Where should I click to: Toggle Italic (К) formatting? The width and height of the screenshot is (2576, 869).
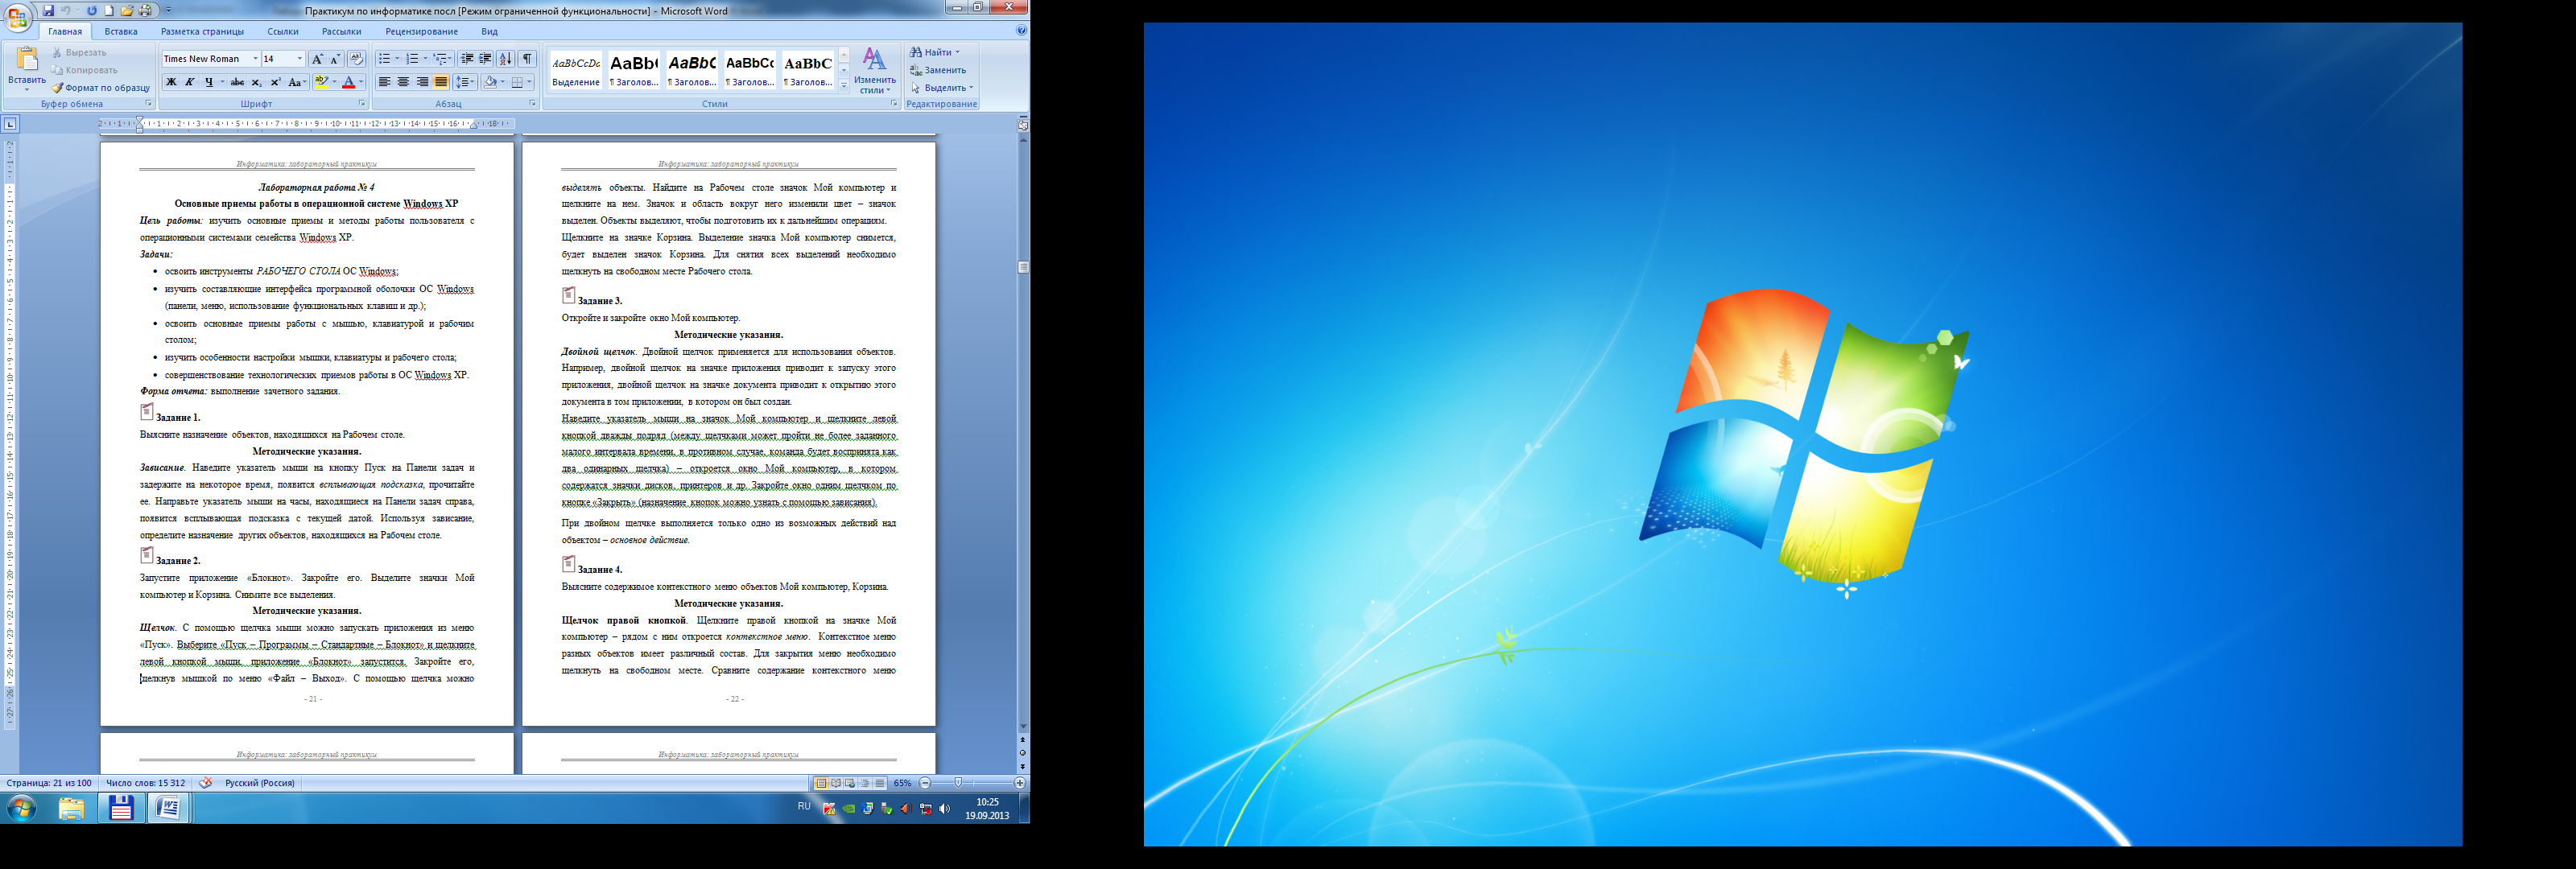190,82
